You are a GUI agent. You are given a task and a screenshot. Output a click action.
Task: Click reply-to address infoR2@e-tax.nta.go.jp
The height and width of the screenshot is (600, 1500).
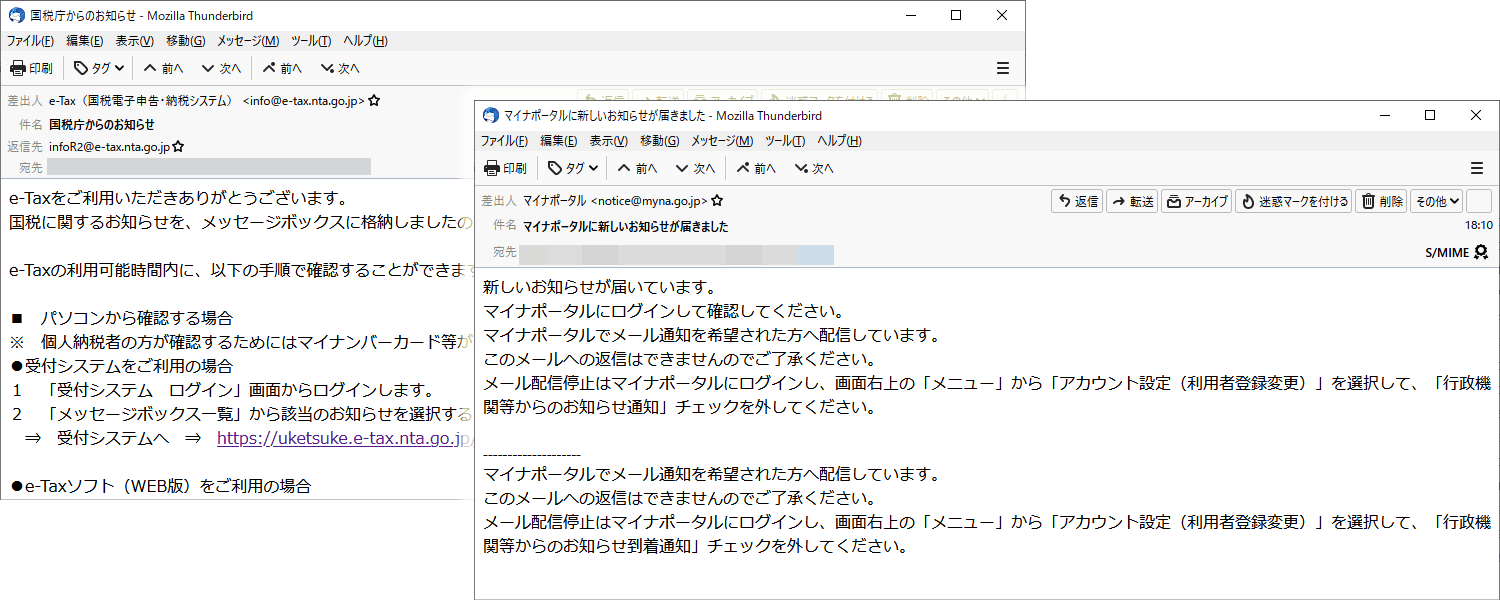(109, 147)
